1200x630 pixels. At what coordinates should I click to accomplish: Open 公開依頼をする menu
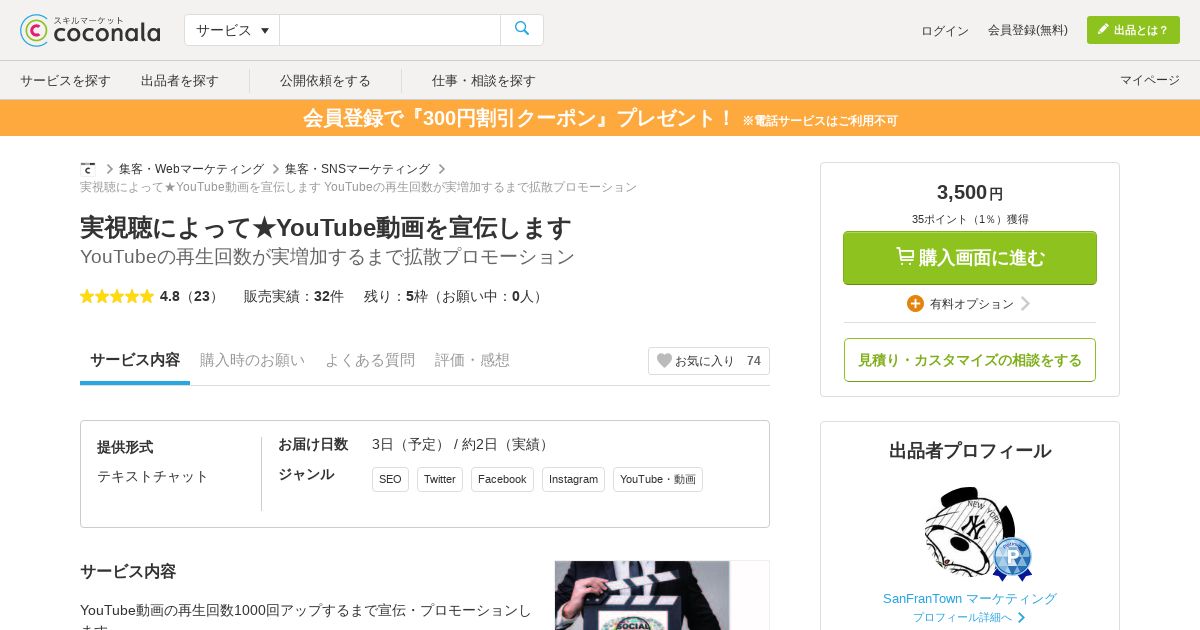[x=325, y=80]
